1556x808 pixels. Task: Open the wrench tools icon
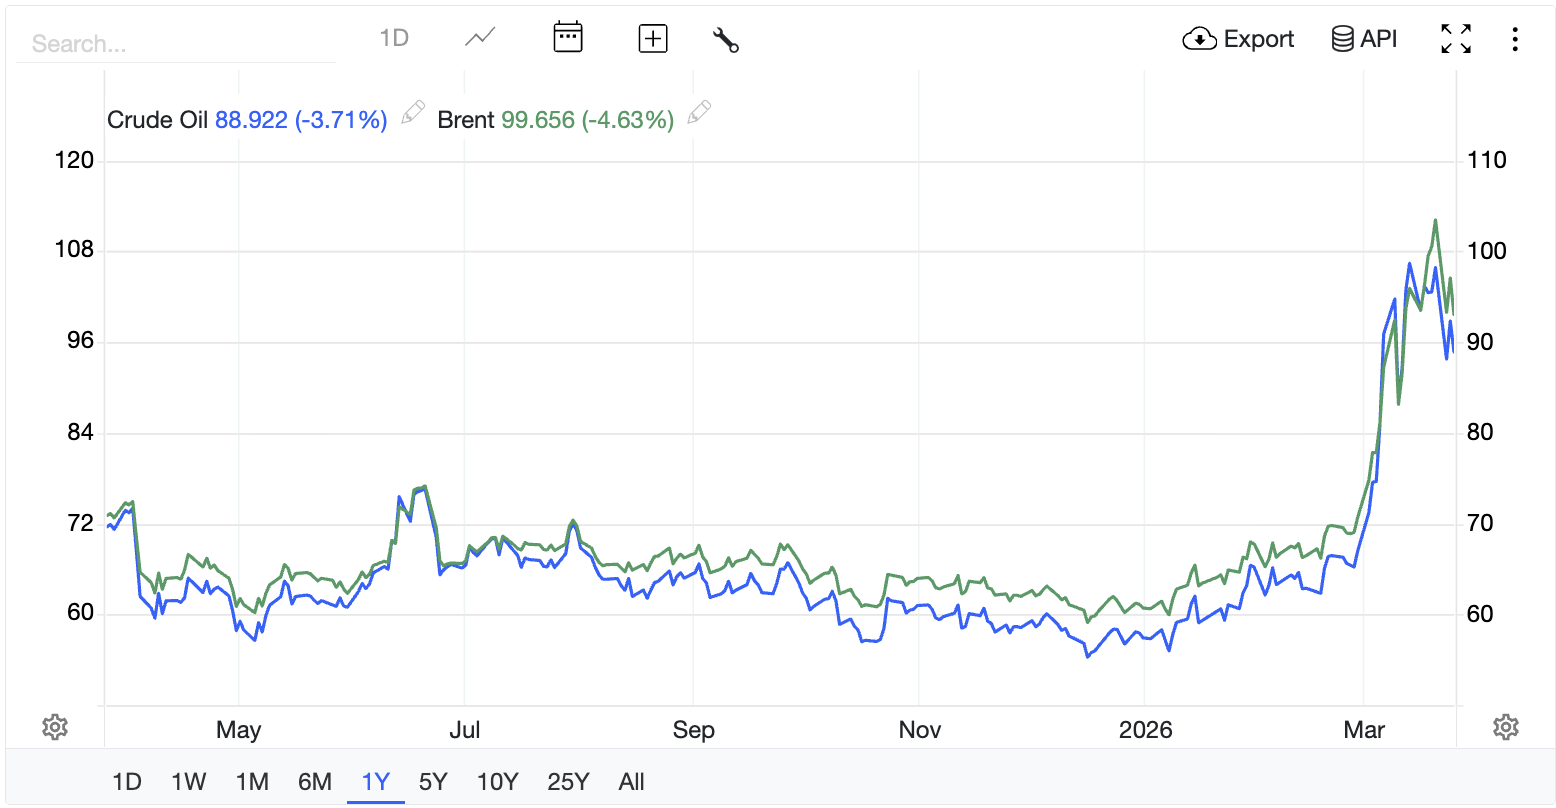[725, 40]
